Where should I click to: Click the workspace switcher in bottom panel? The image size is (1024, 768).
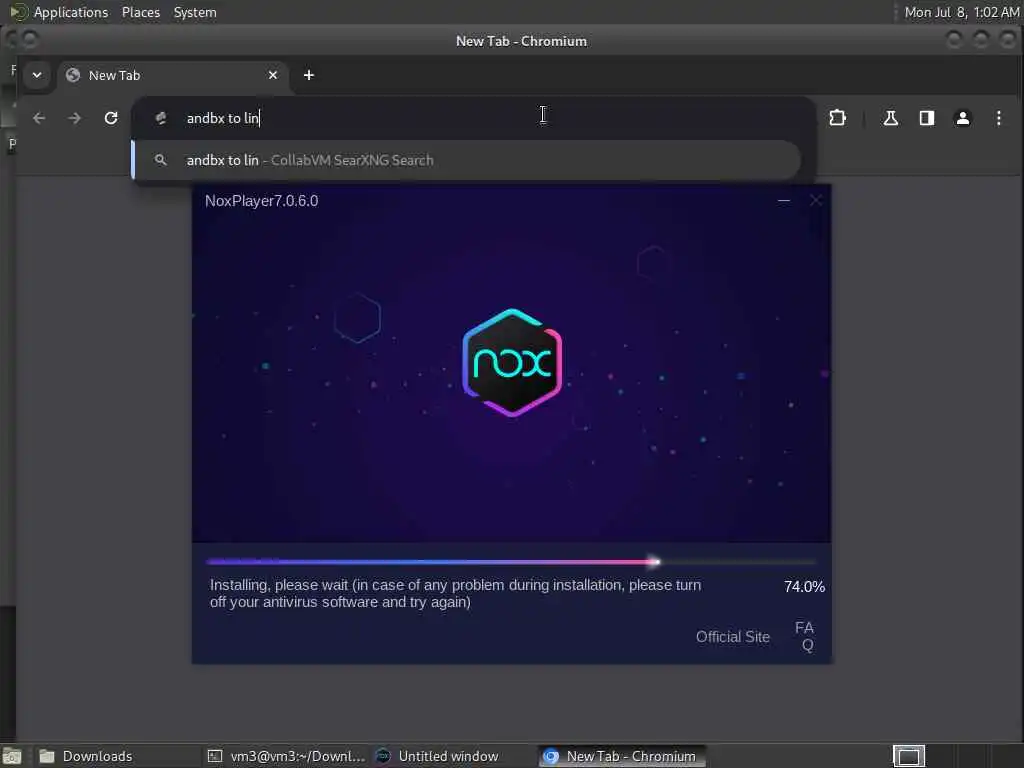point(909,756)
